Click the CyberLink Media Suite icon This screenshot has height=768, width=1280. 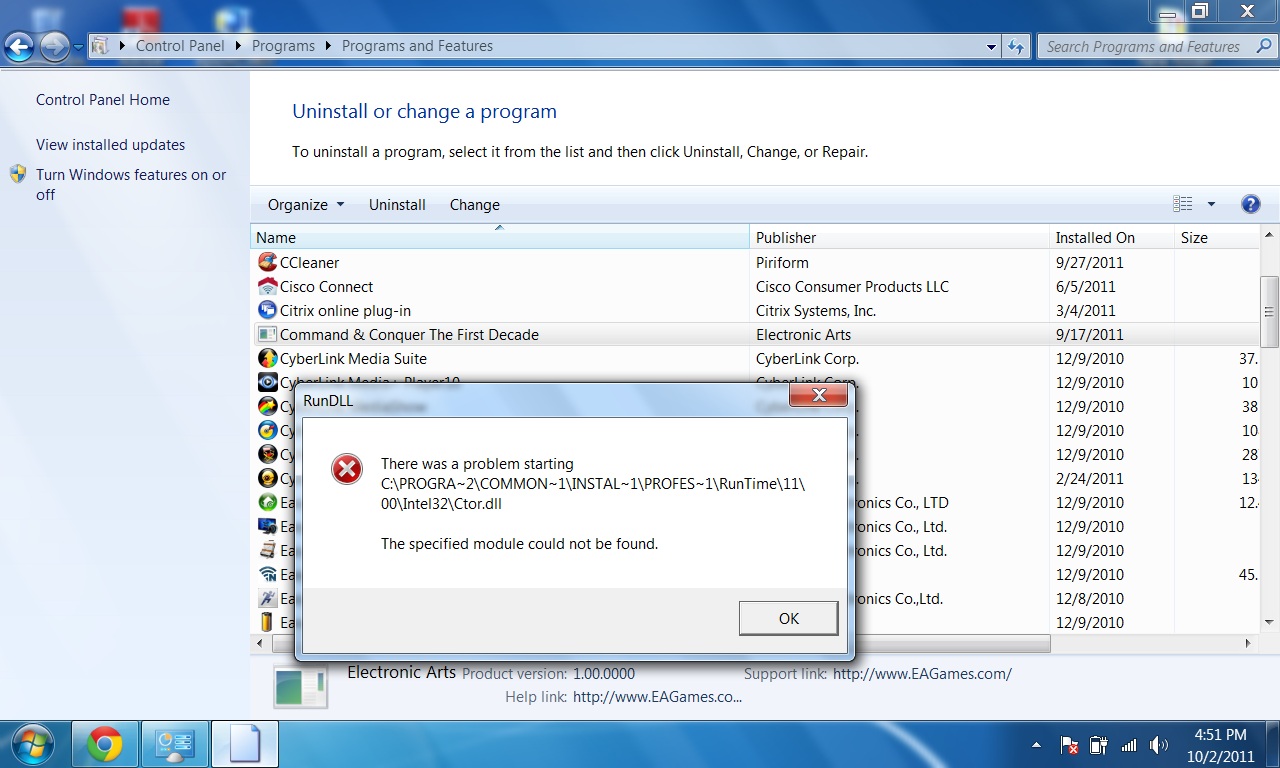point(267,358)
